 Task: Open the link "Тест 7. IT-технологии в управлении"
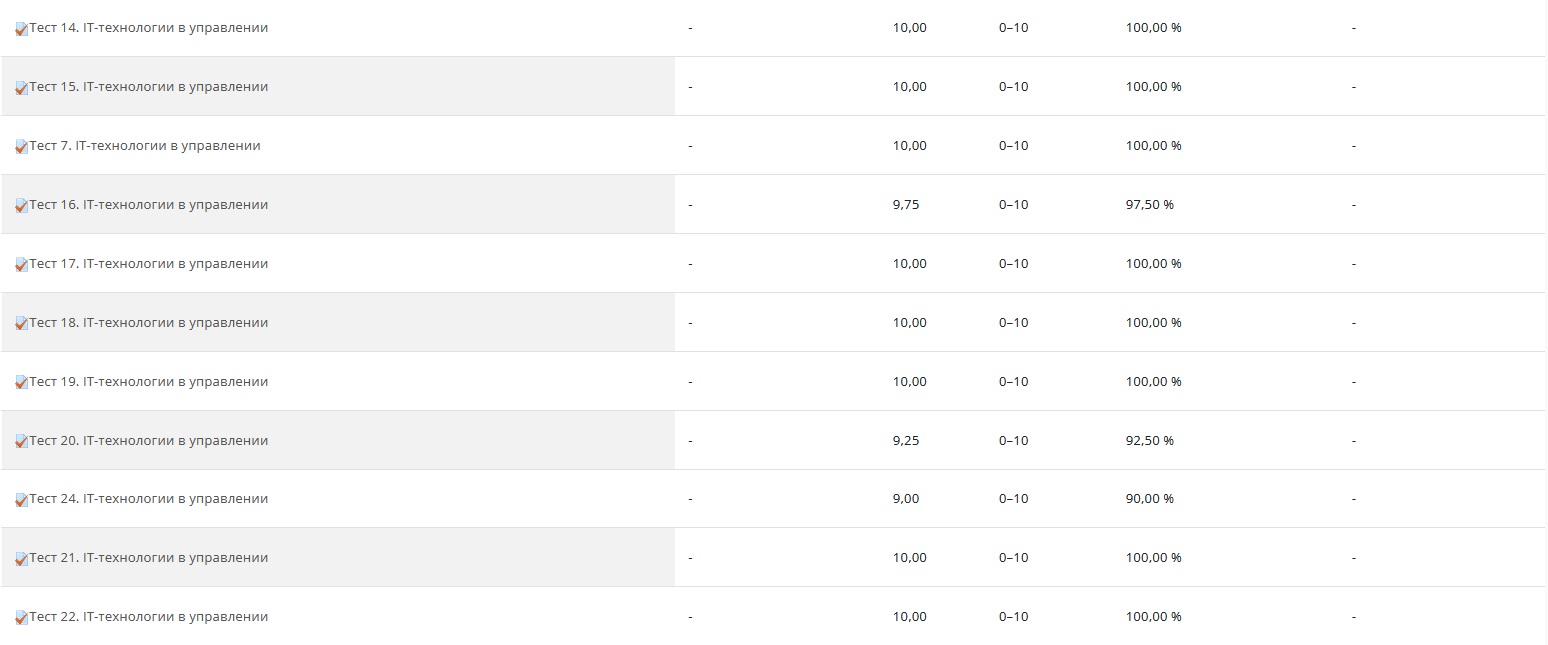click(145, 146)
